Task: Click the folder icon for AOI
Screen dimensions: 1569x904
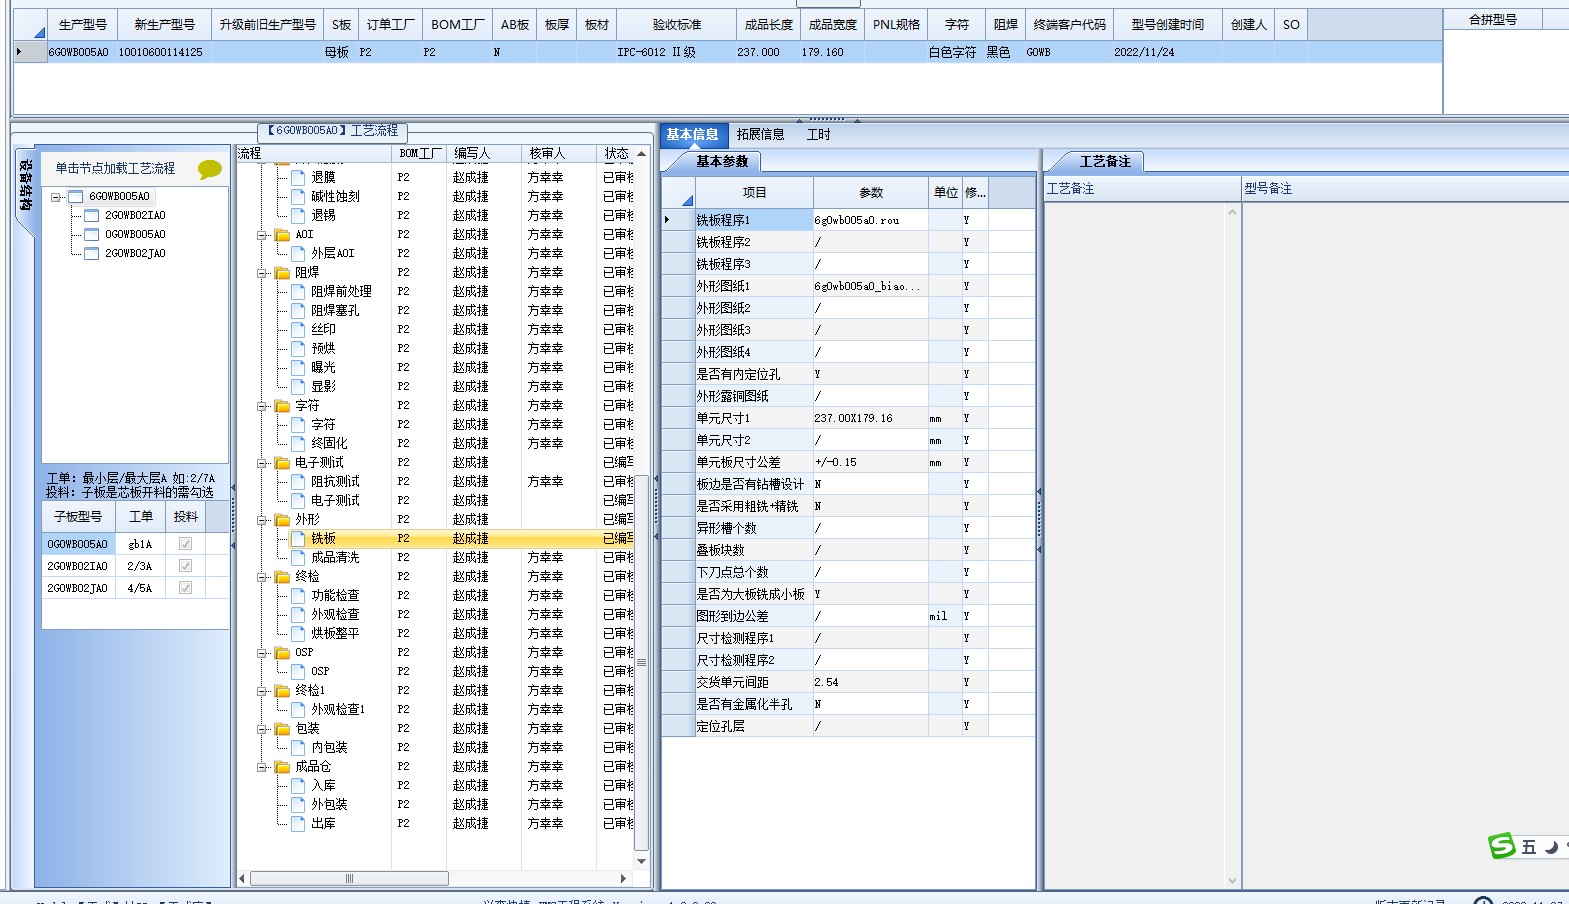Action: point(282,234)
